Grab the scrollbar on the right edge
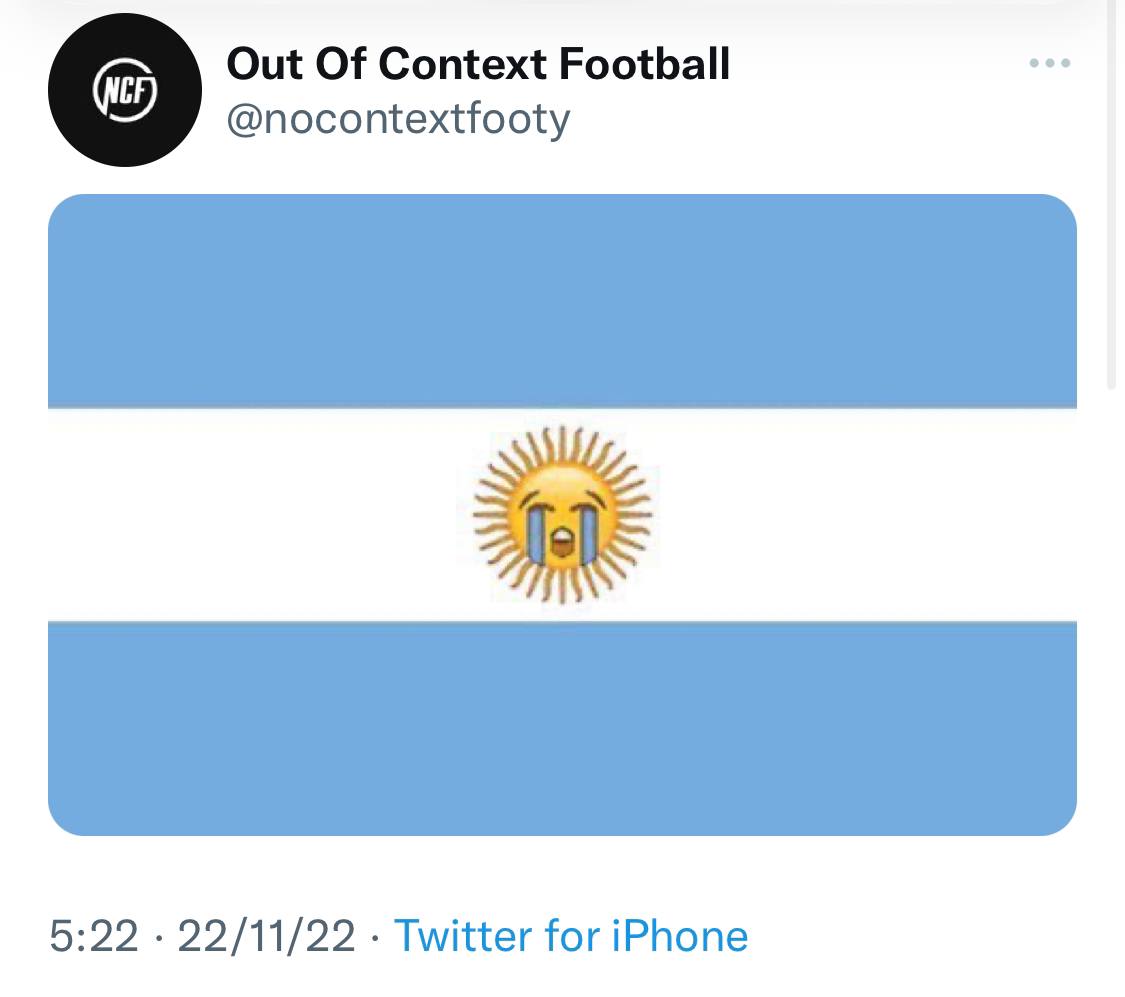 [1111, 200]
